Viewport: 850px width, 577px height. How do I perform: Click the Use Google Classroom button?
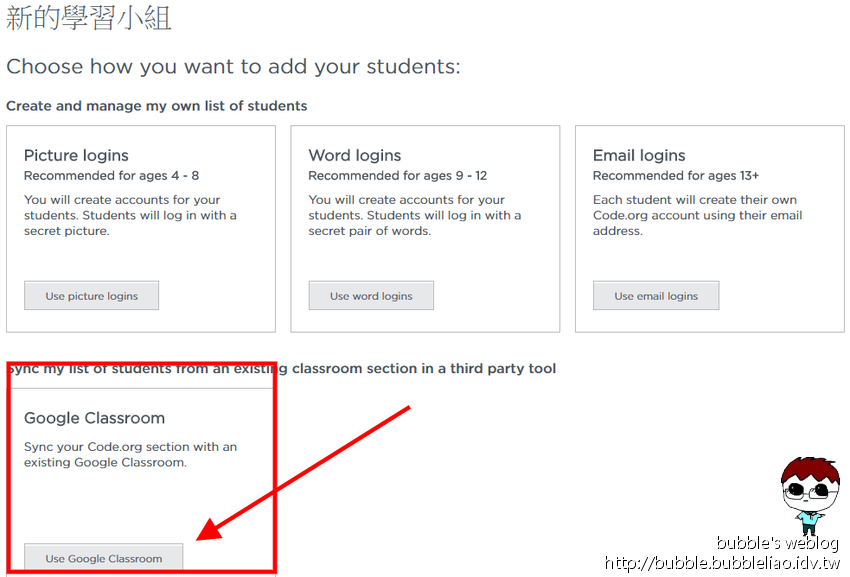104,557
